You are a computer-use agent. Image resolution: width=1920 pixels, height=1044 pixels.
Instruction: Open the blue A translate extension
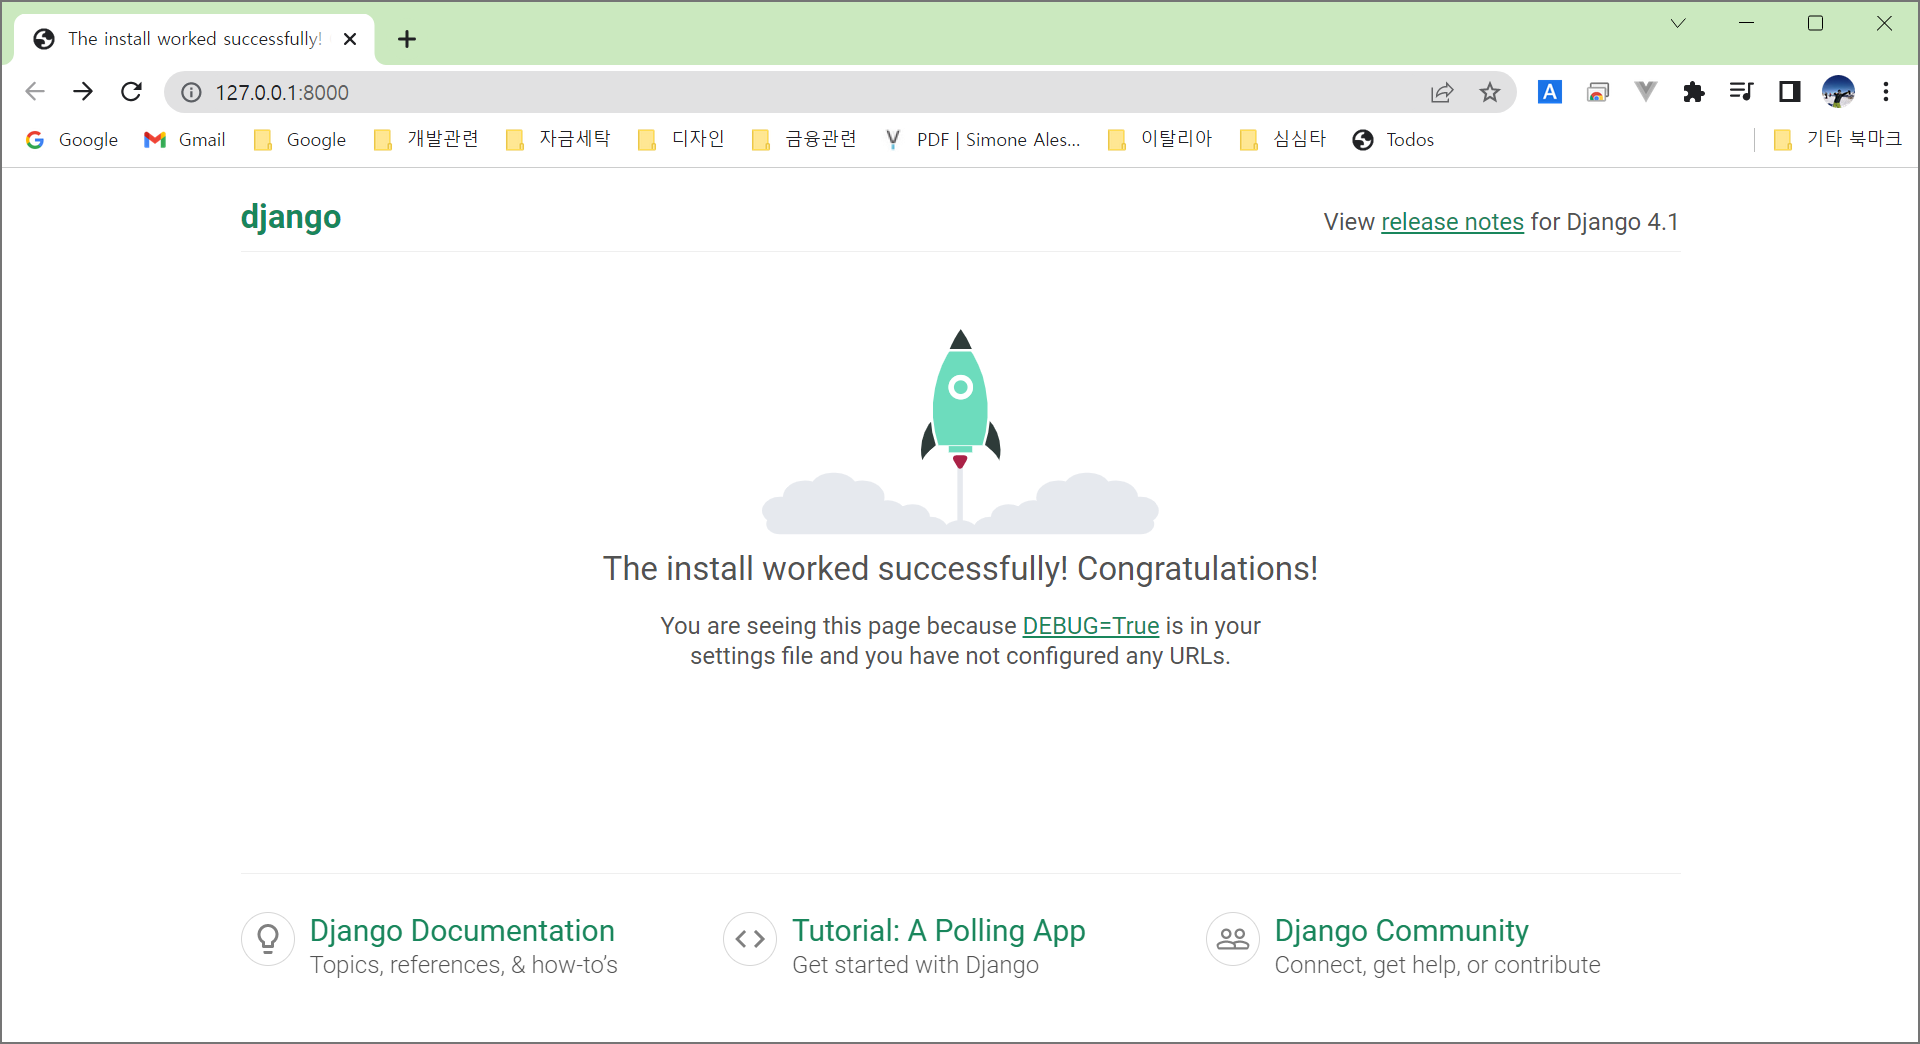click(1550, 92)
